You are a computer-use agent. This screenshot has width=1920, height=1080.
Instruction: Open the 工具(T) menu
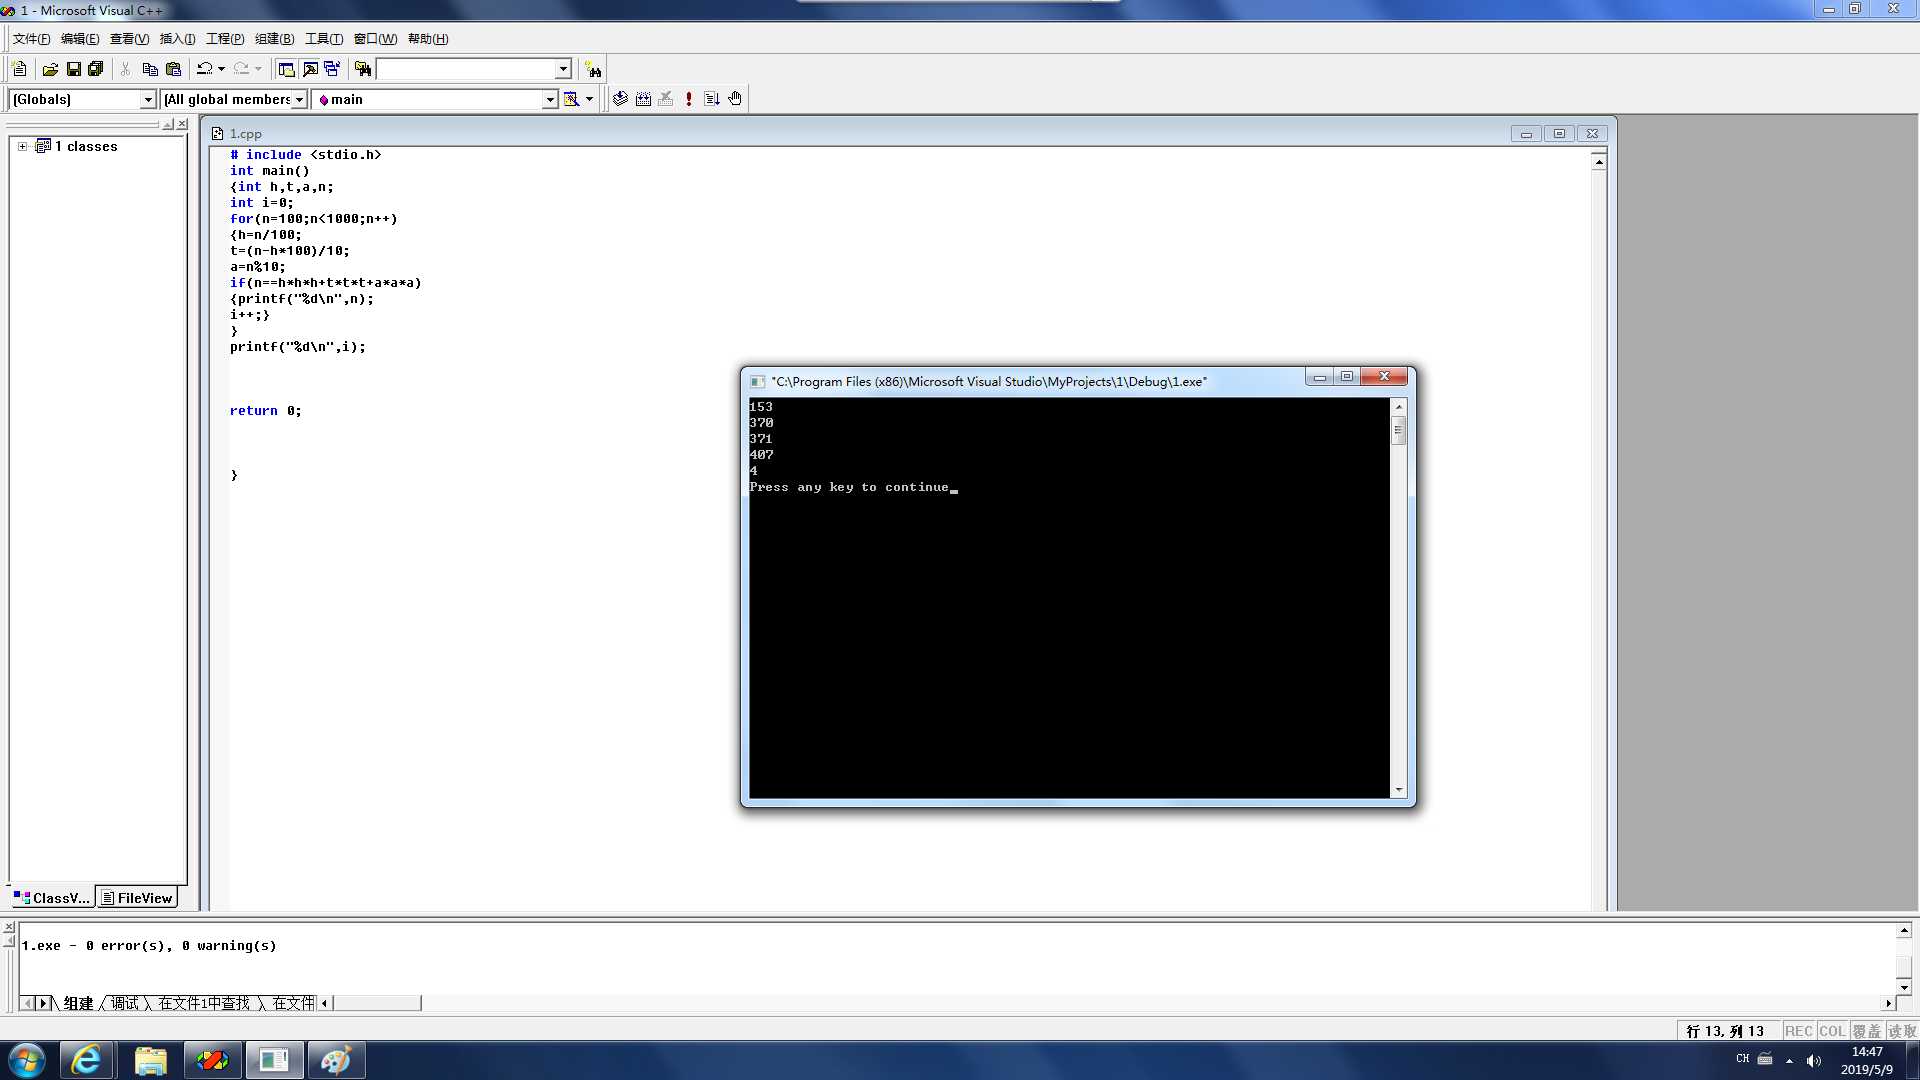click(324, 39)
